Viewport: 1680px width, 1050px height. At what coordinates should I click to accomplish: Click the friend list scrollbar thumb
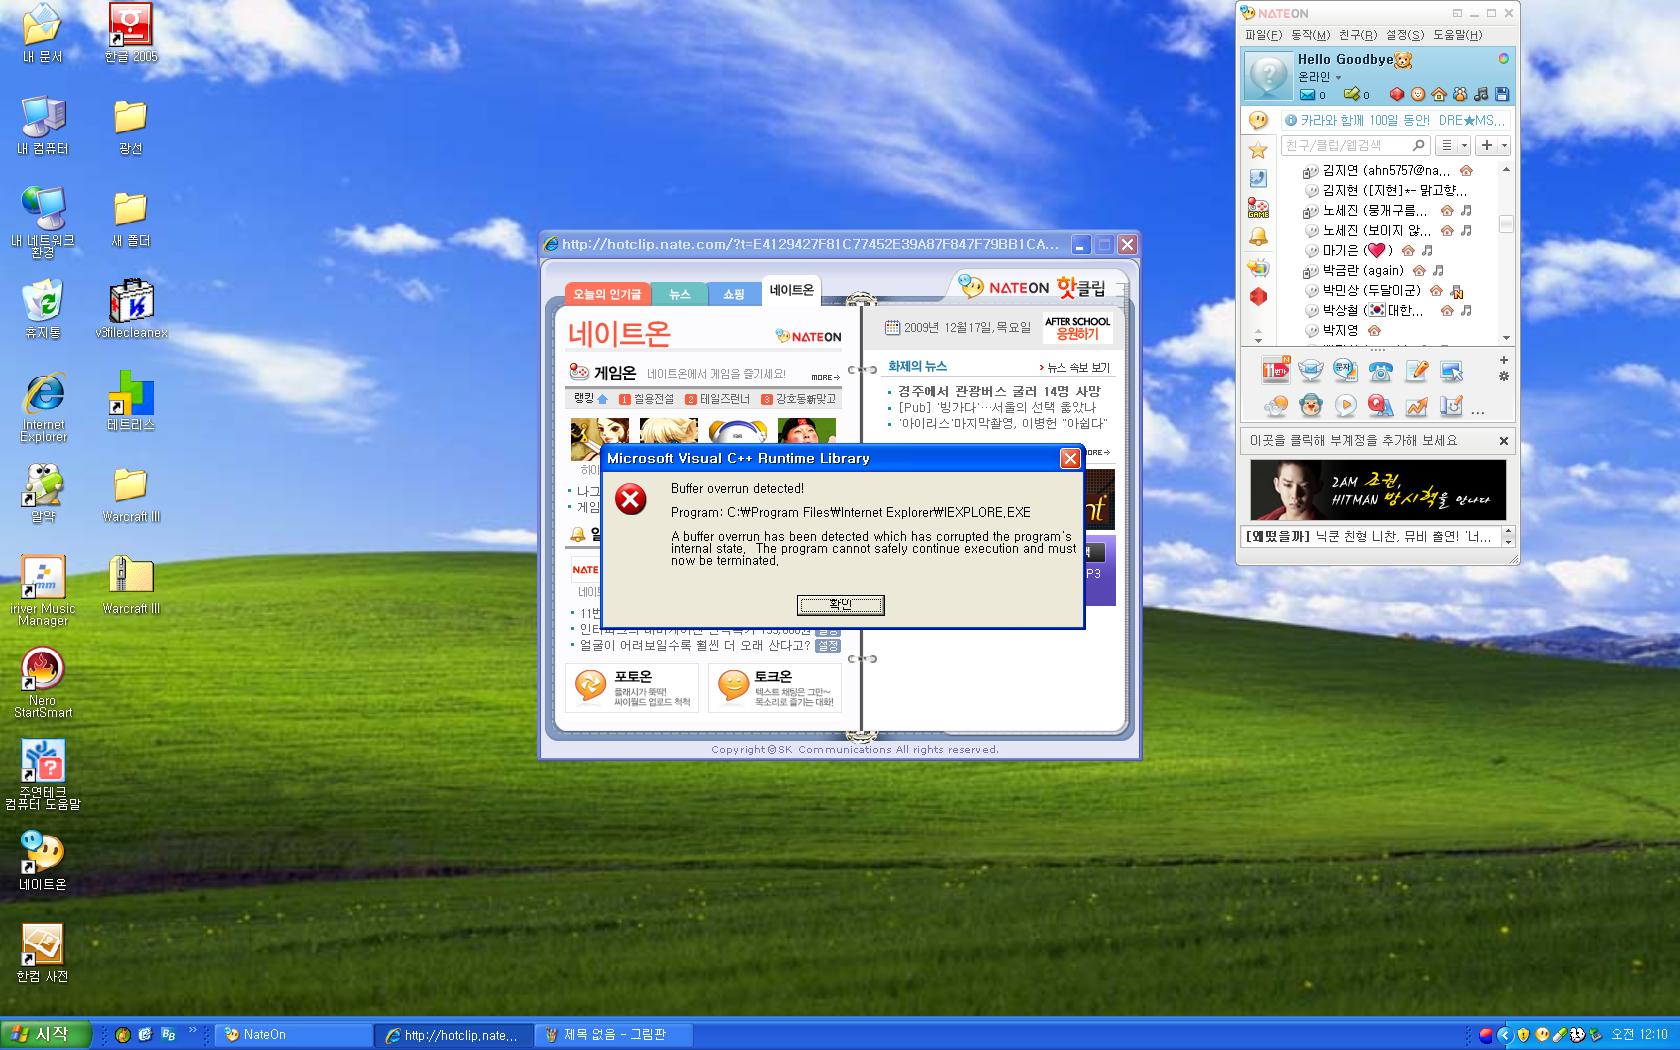pos(1506,224)
